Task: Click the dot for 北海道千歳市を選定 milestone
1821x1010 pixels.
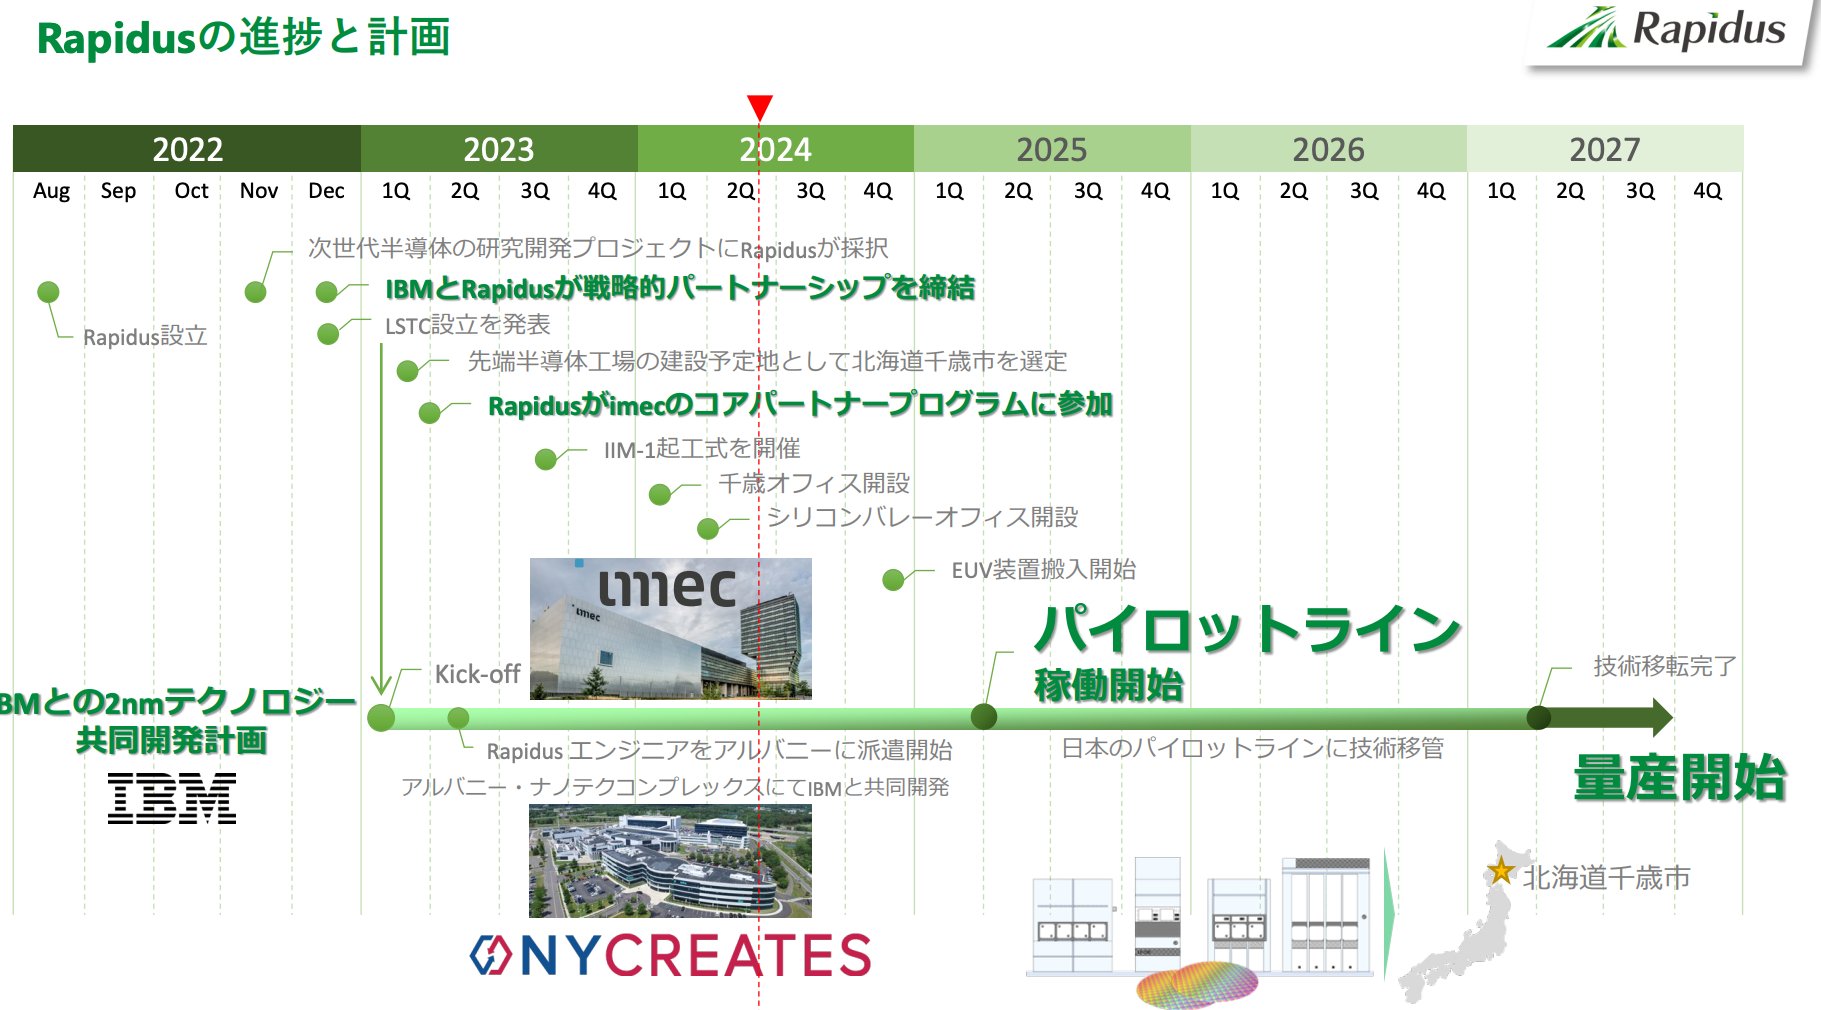Action: pos(408,372)
